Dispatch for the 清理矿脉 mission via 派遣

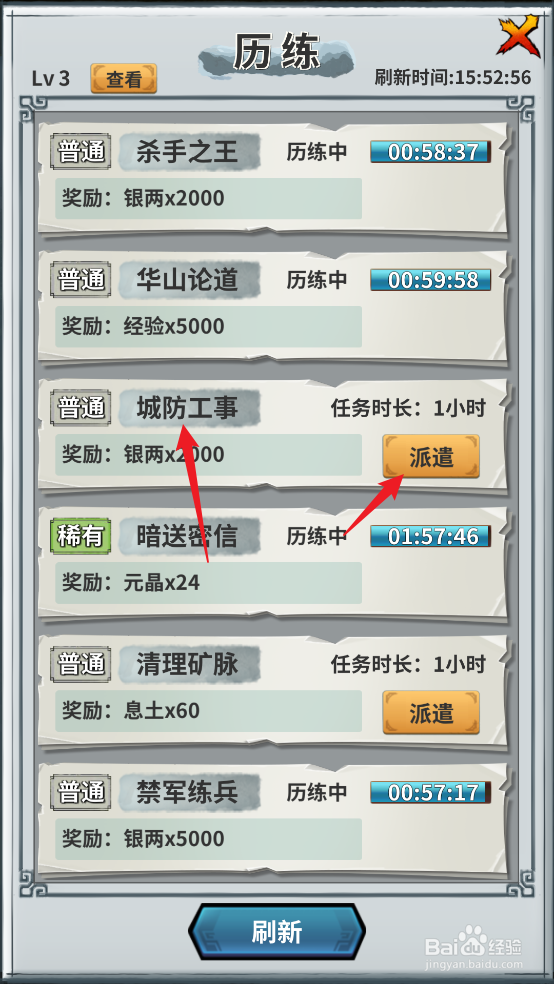point(431,712)
